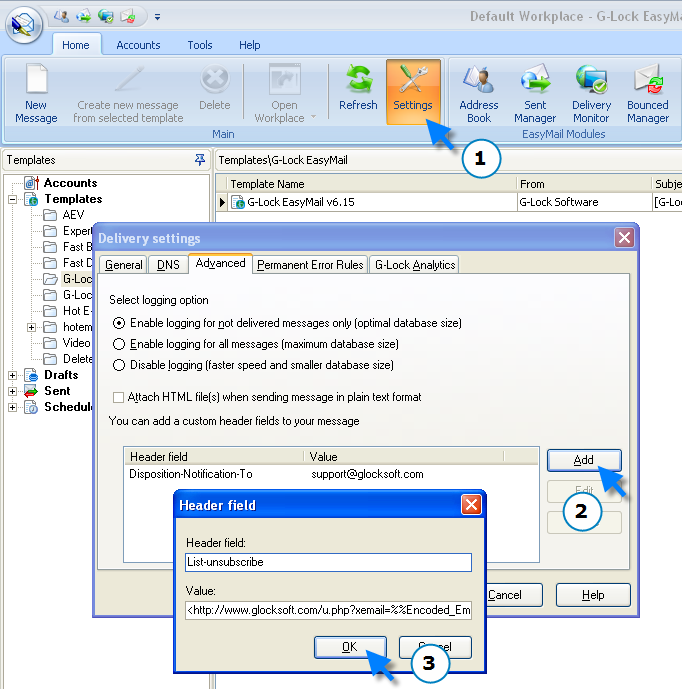This screenshot has height=689, width=682.
Task: Click the EasyMail application orb button
Action: (x=24, y=25)
